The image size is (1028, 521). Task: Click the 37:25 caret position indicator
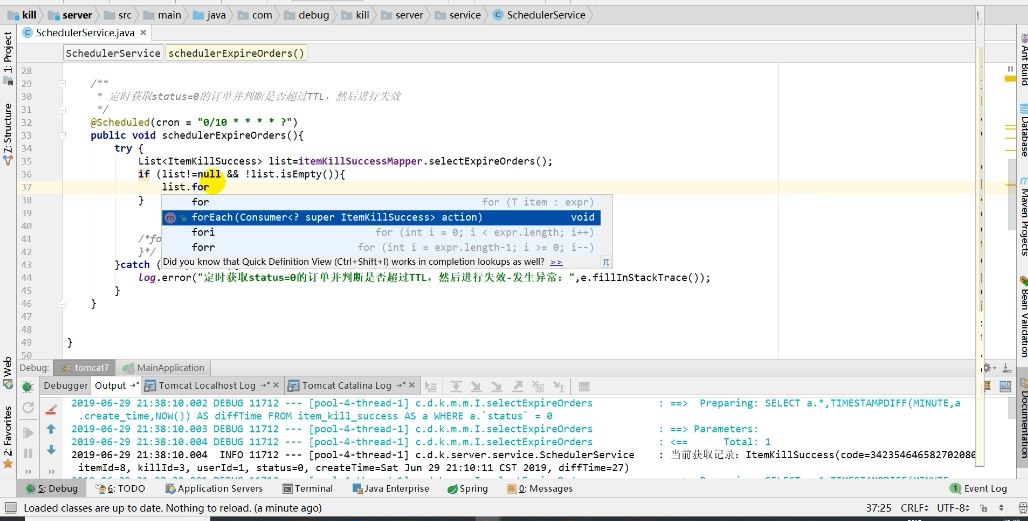click(x=878, y=508)
